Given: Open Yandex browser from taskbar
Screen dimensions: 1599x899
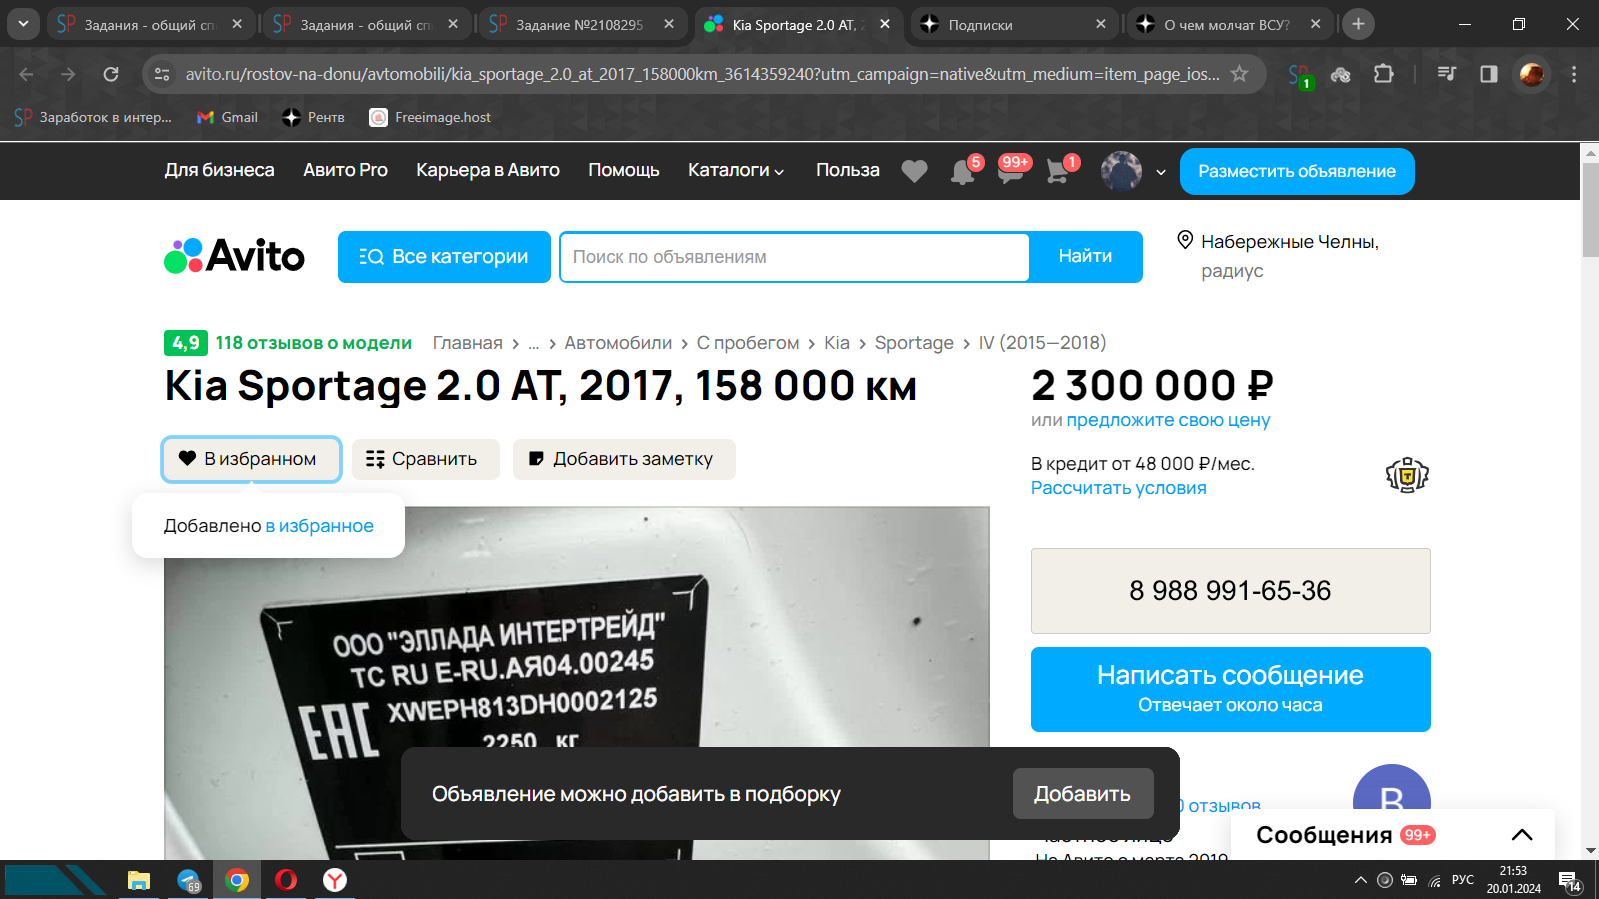Looking at the screenshot, I should click(x=335, y=880).
